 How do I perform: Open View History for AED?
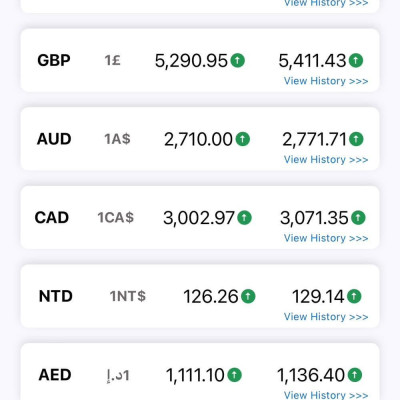pos(326,395)
